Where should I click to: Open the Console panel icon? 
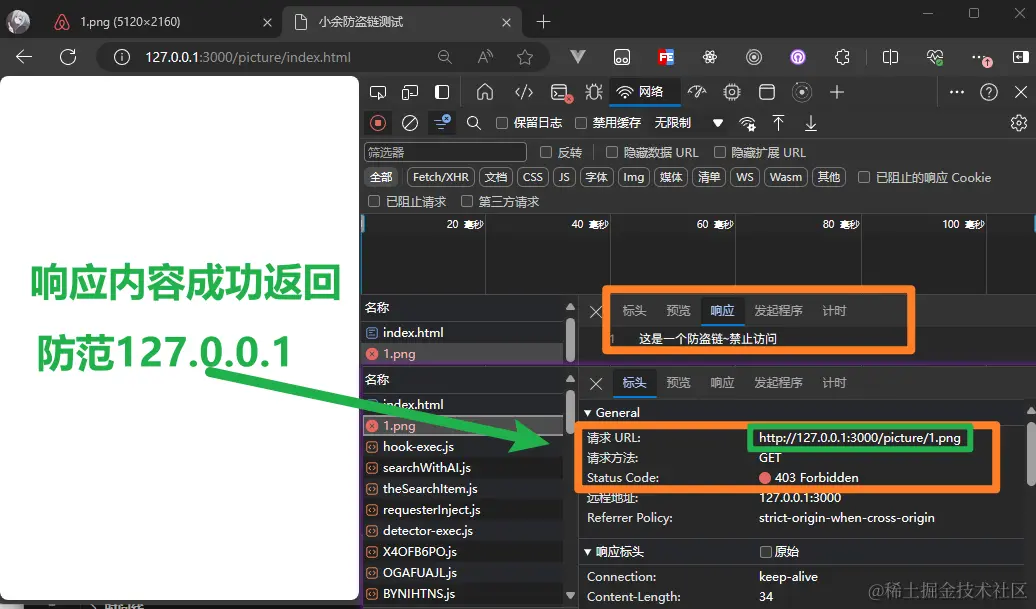click(x=561, y=93)
